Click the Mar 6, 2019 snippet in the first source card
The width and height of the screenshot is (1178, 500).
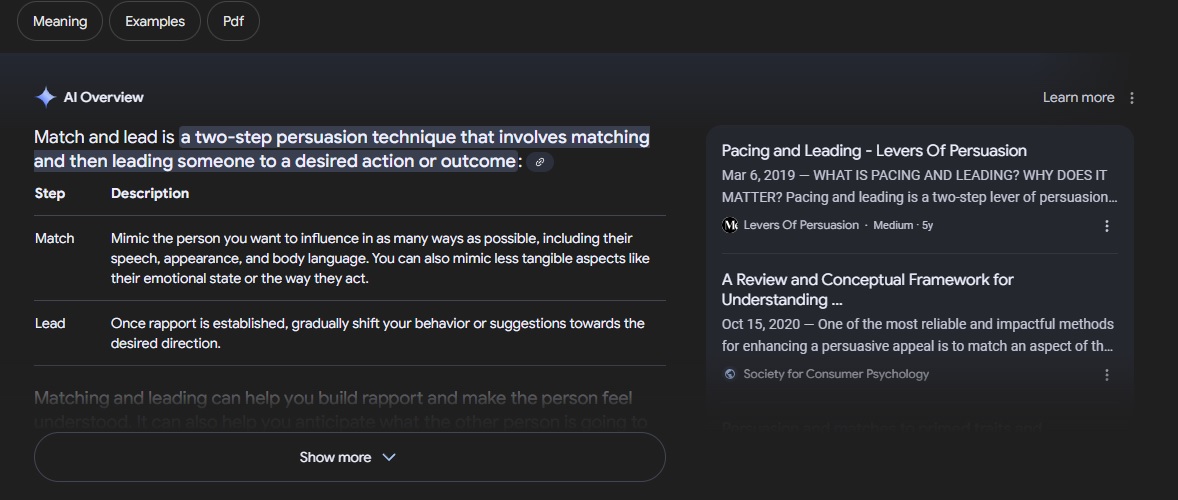(x=918, y=186)
